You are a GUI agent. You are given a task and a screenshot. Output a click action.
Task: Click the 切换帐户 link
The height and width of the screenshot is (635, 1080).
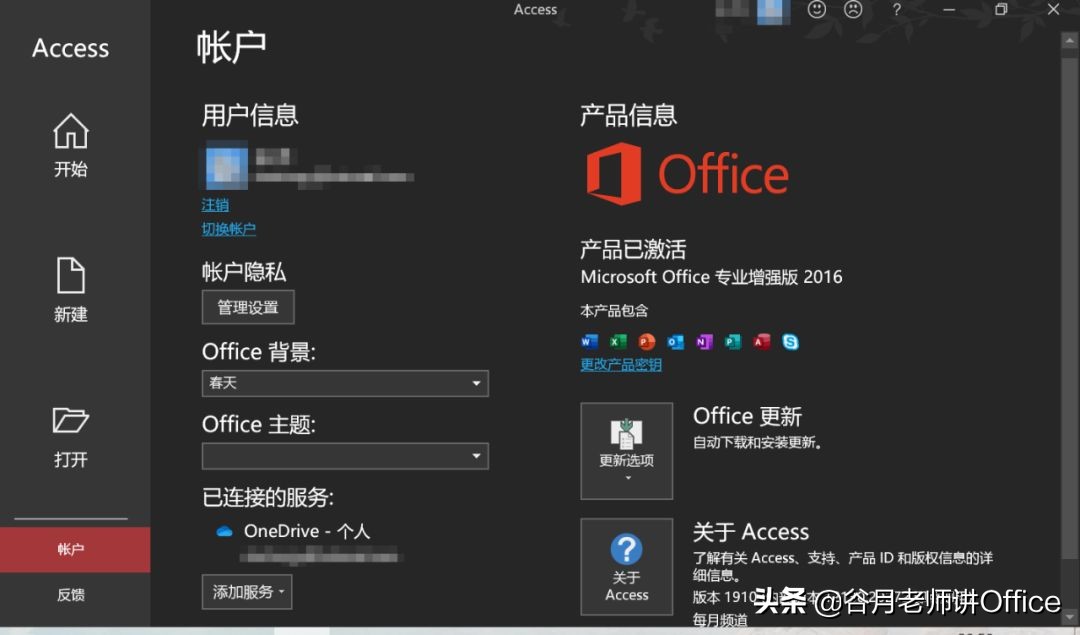229,229
